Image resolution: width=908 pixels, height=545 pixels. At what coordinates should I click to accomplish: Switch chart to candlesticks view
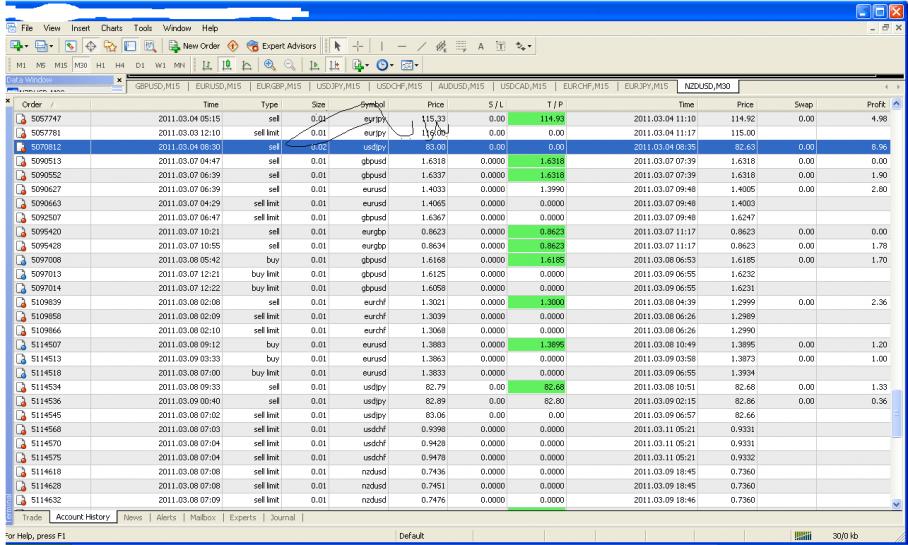pyautogui.click(x=228, y=65)
